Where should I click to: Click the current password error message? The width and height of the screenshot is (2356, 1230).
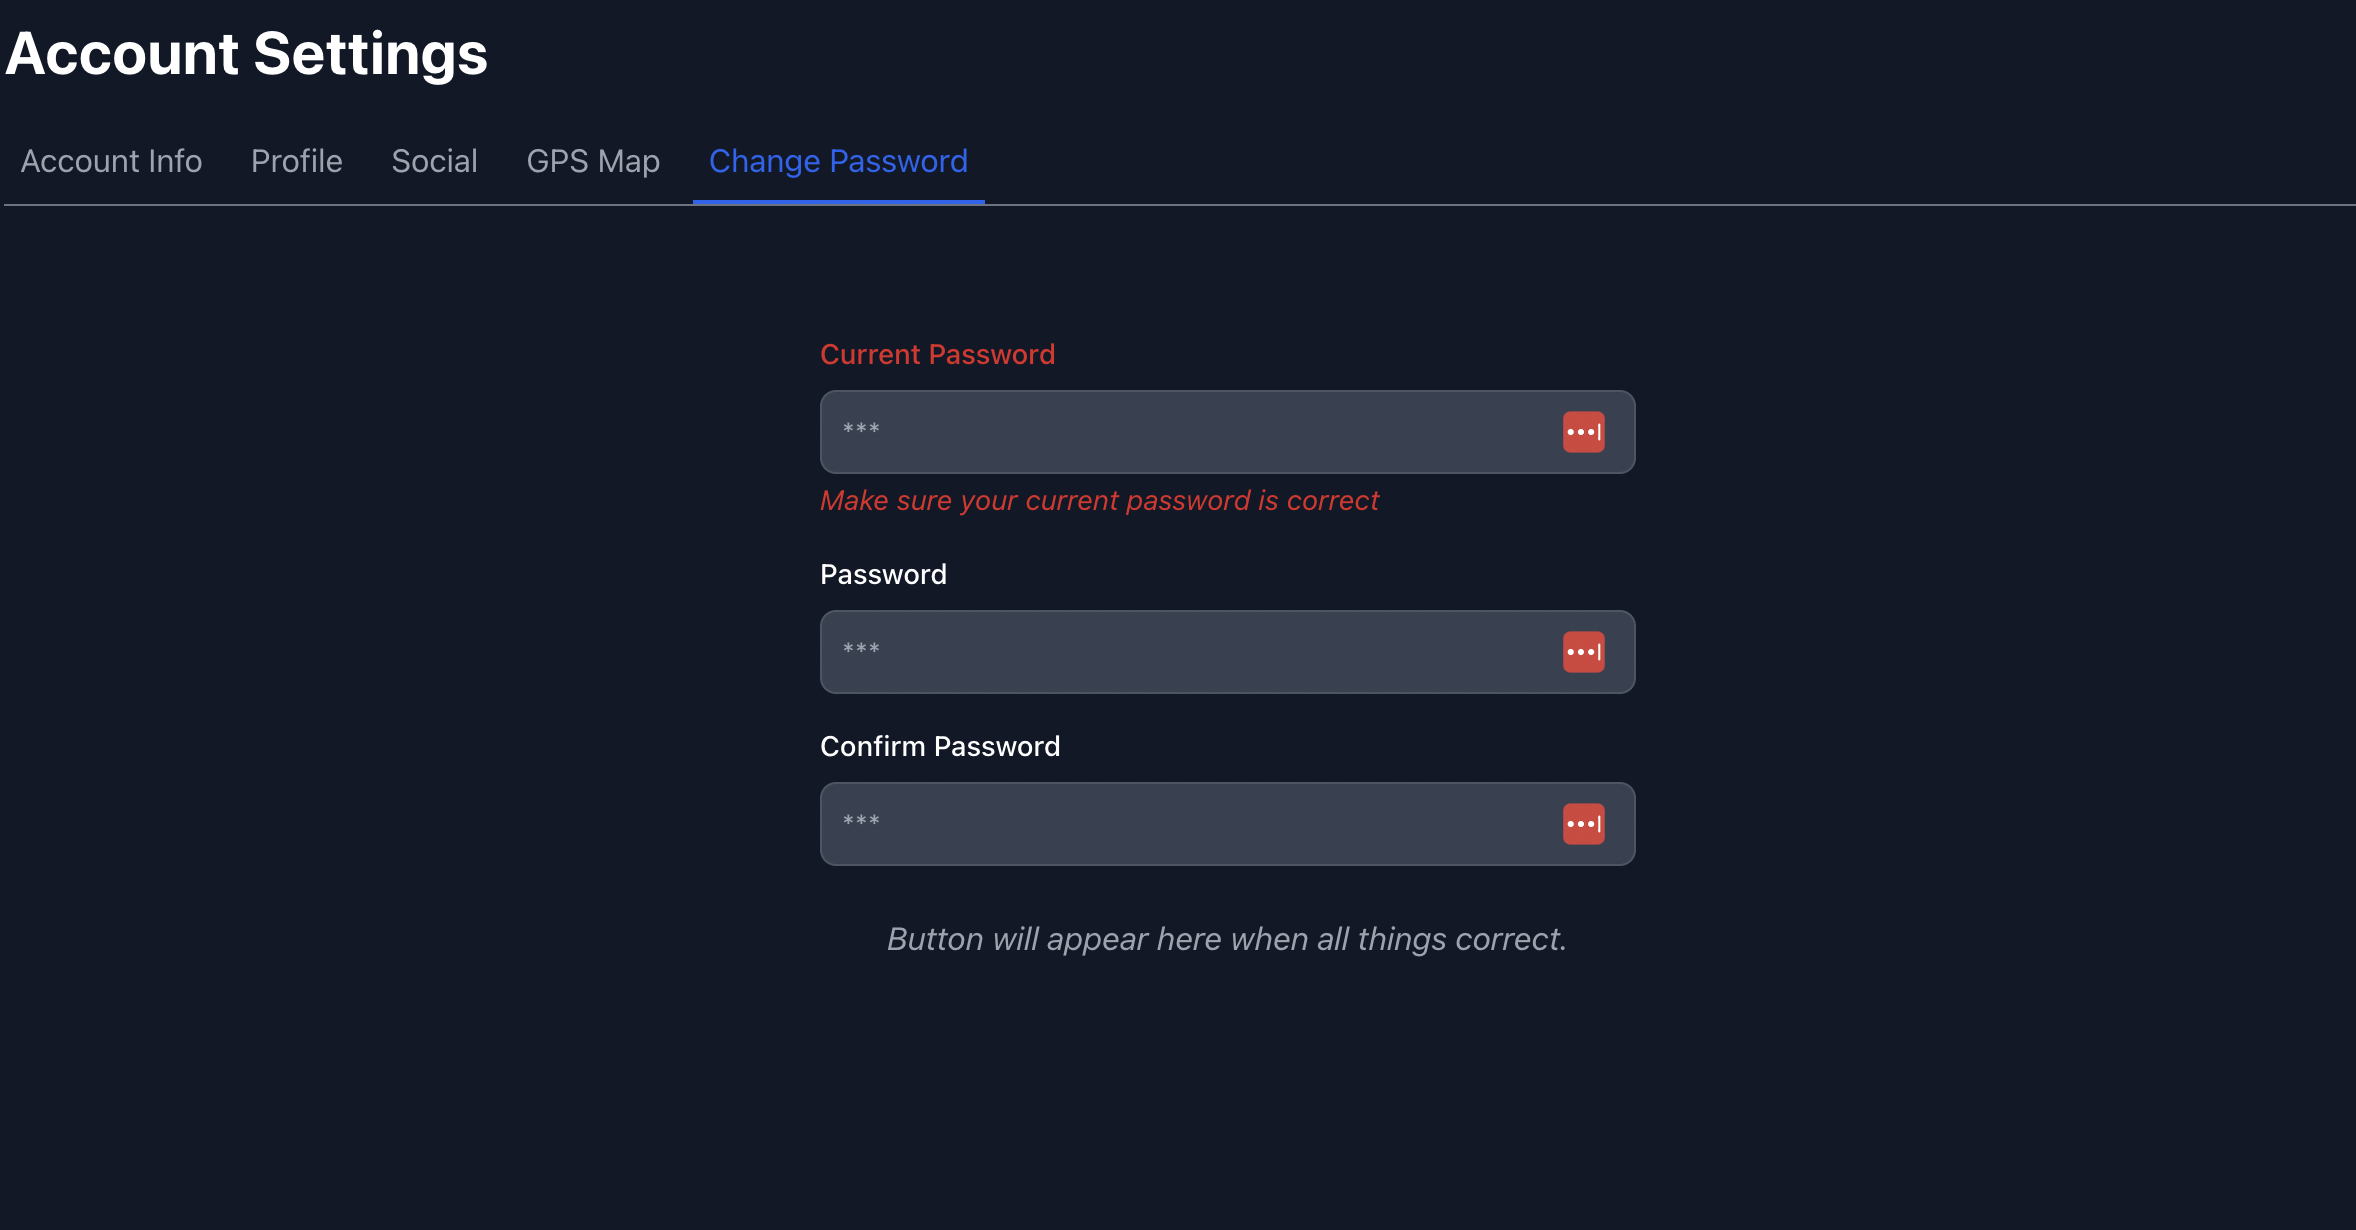point(1100,500)
